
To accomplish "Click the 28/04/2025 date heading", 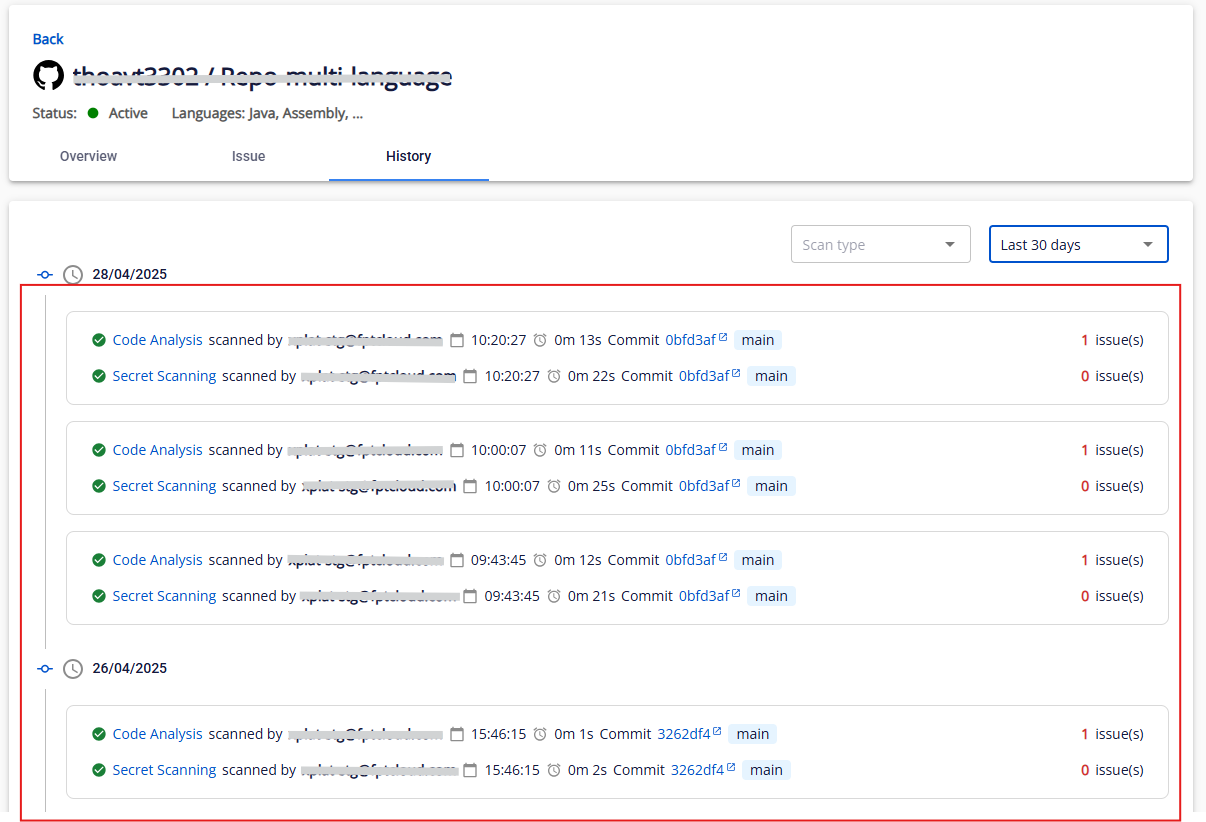I will click(130, 274).
